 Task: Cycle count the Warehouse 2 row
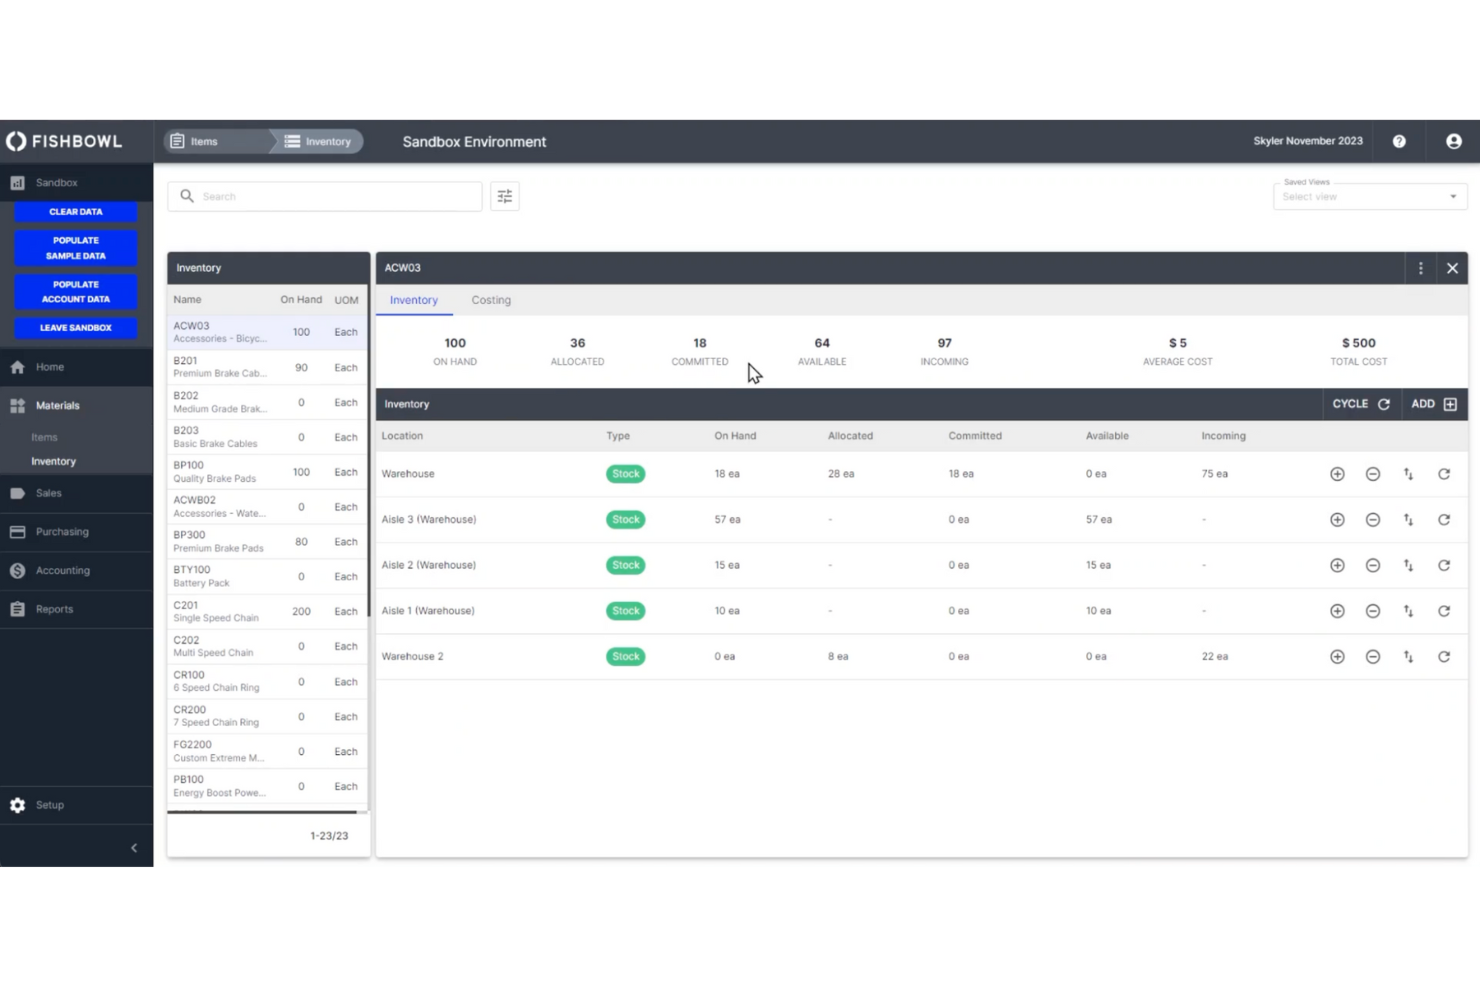(x=1444, y=656)
